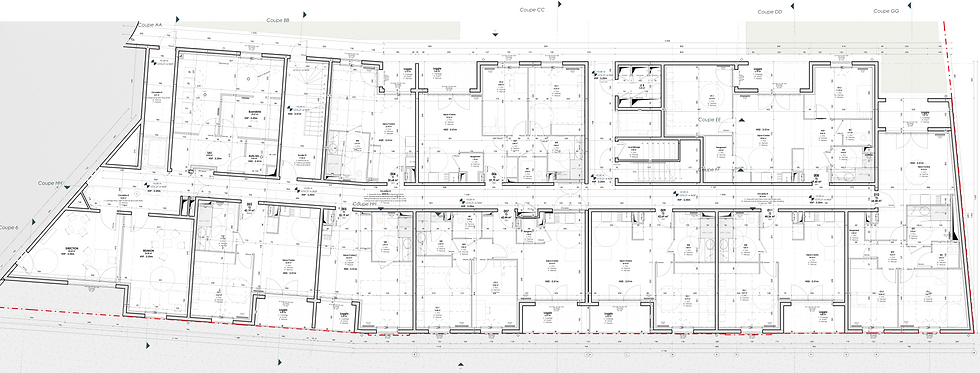Screen dimensions: 980x373
Task: Click the 'Coupe BB' section label
Action: (278, 20)
